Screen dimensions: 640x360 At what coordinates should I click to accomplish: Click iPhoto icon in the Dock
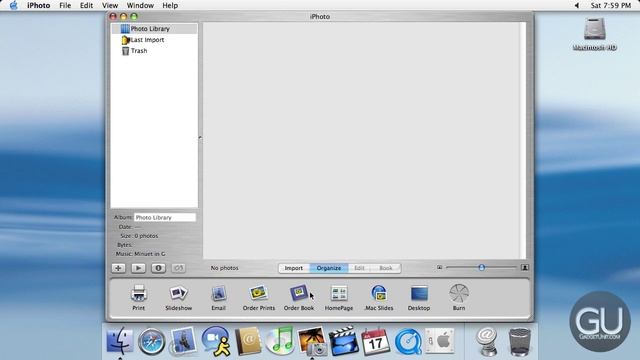coord(312,341)
